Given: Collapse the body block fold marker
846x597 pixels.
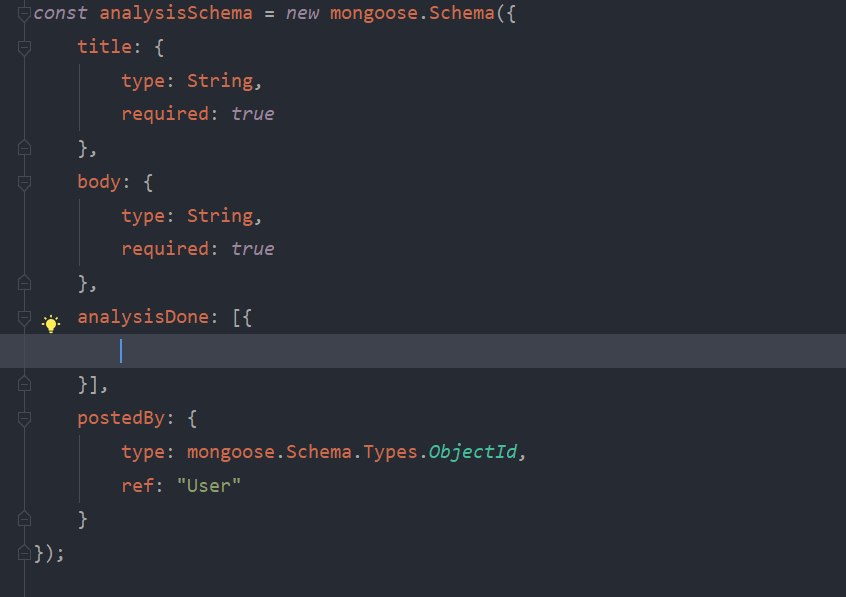Looking at the screenshot, I should coord(24,183).
